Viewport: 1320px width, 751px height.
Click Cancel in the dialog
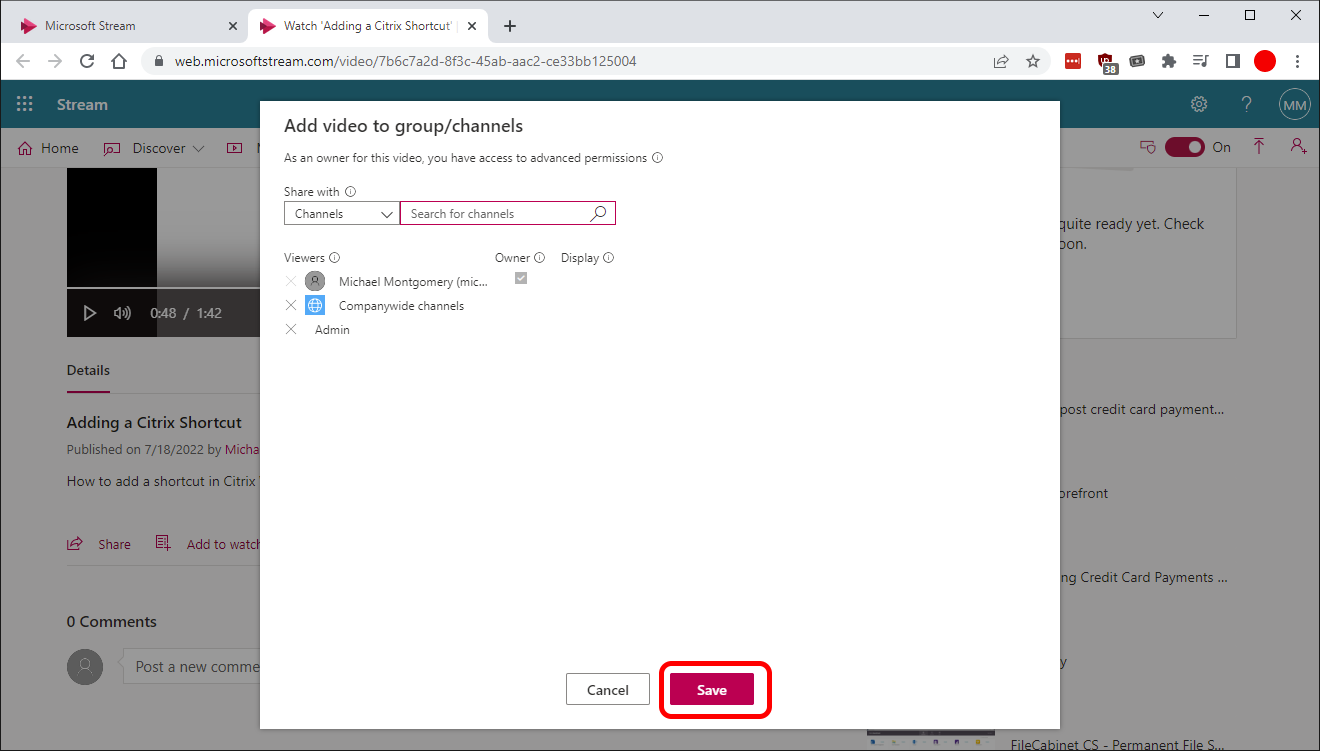coord(607,690)
